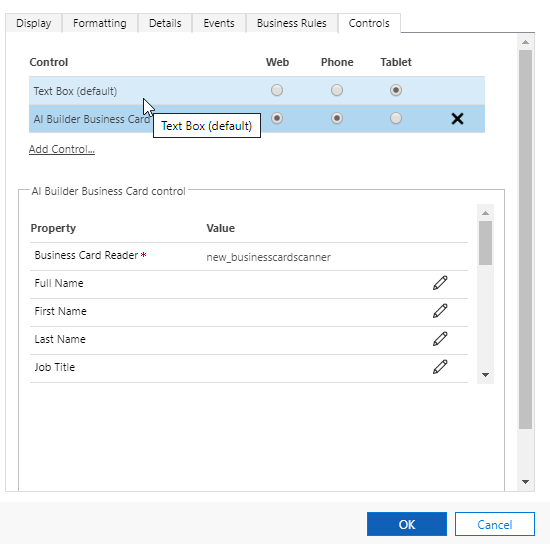Open the Business Rules tab
Viewport: 550px width, 544px height.
click(292, 23)
